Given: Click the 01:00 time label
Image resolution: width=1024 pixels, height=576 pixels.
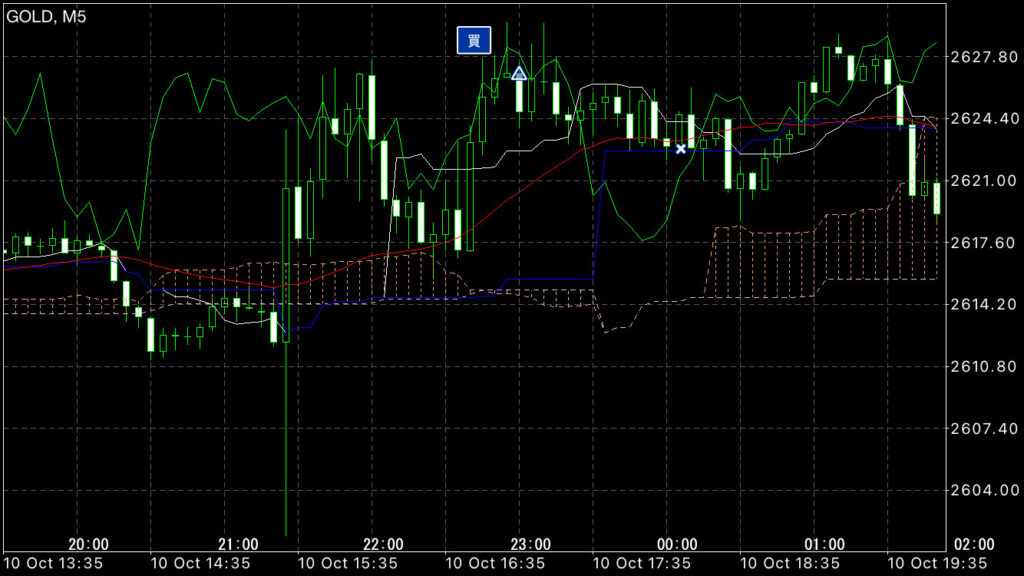Looking at the screenshot, I should (825, 544).
